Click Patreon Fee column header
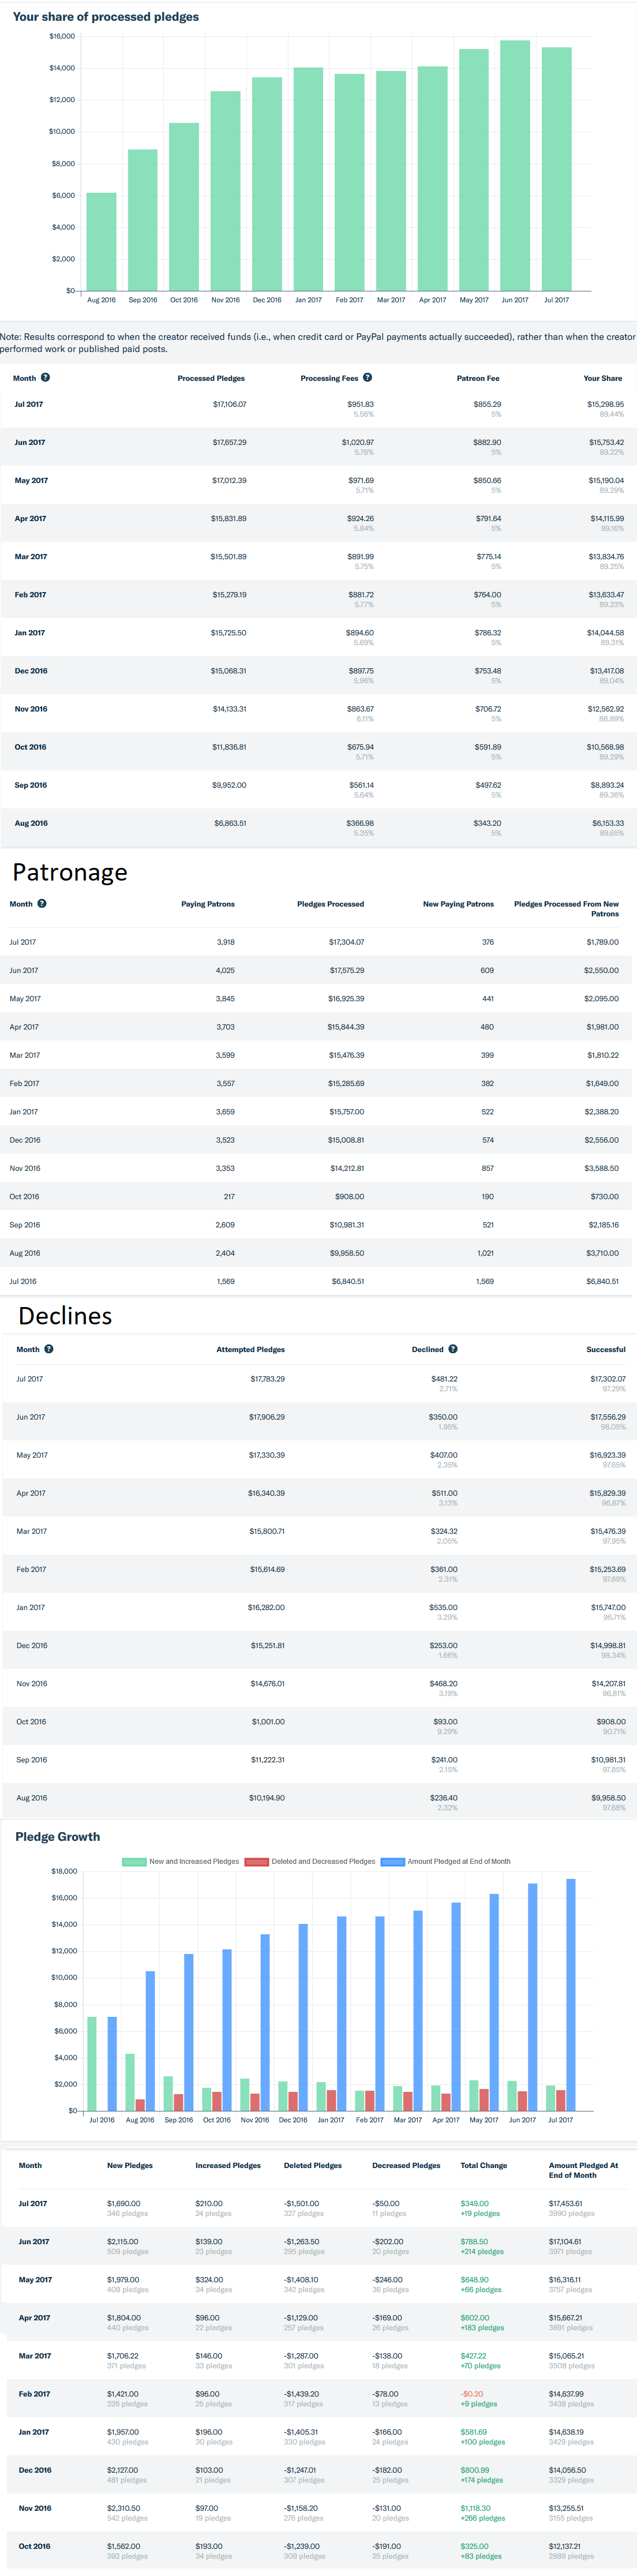Screen dimensions: 637x2576 tap(478, 379)
